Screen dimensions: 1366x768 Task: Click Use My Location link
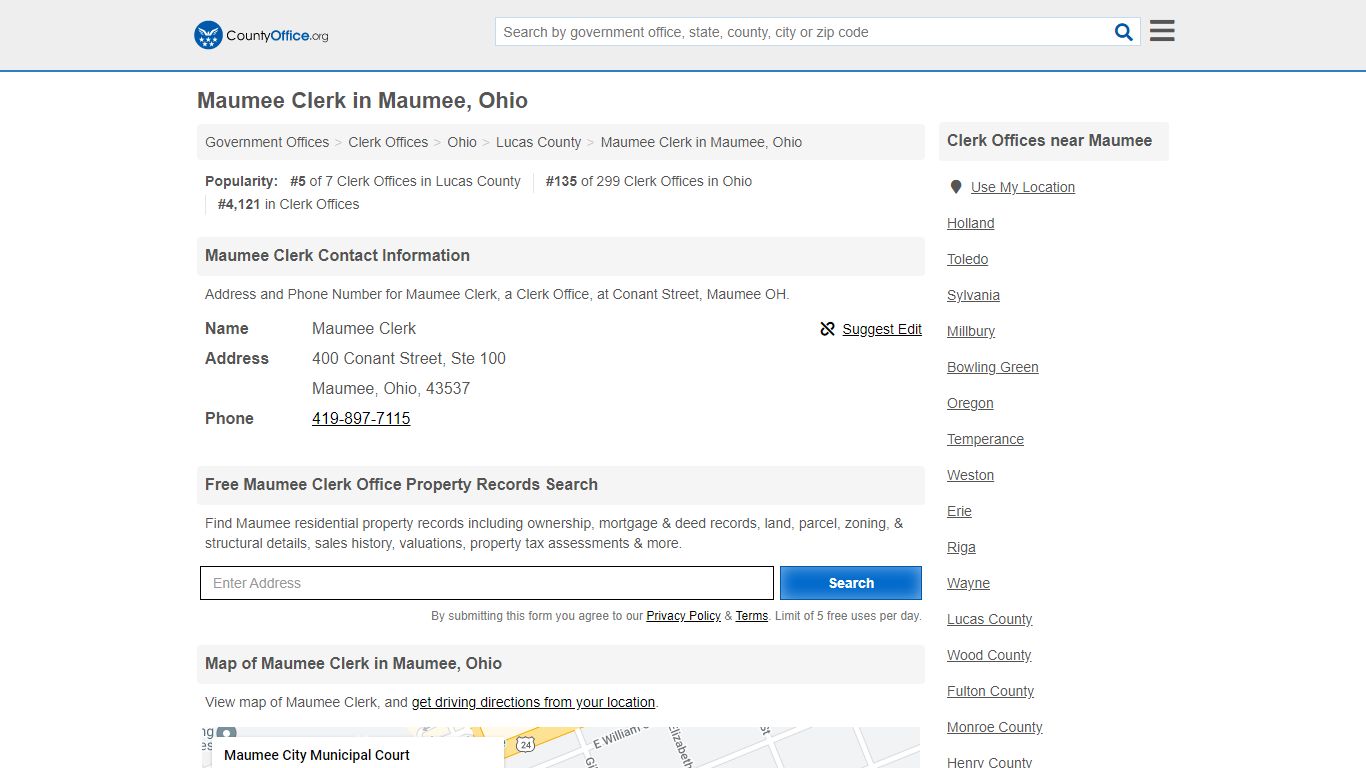click(1023, 187)
